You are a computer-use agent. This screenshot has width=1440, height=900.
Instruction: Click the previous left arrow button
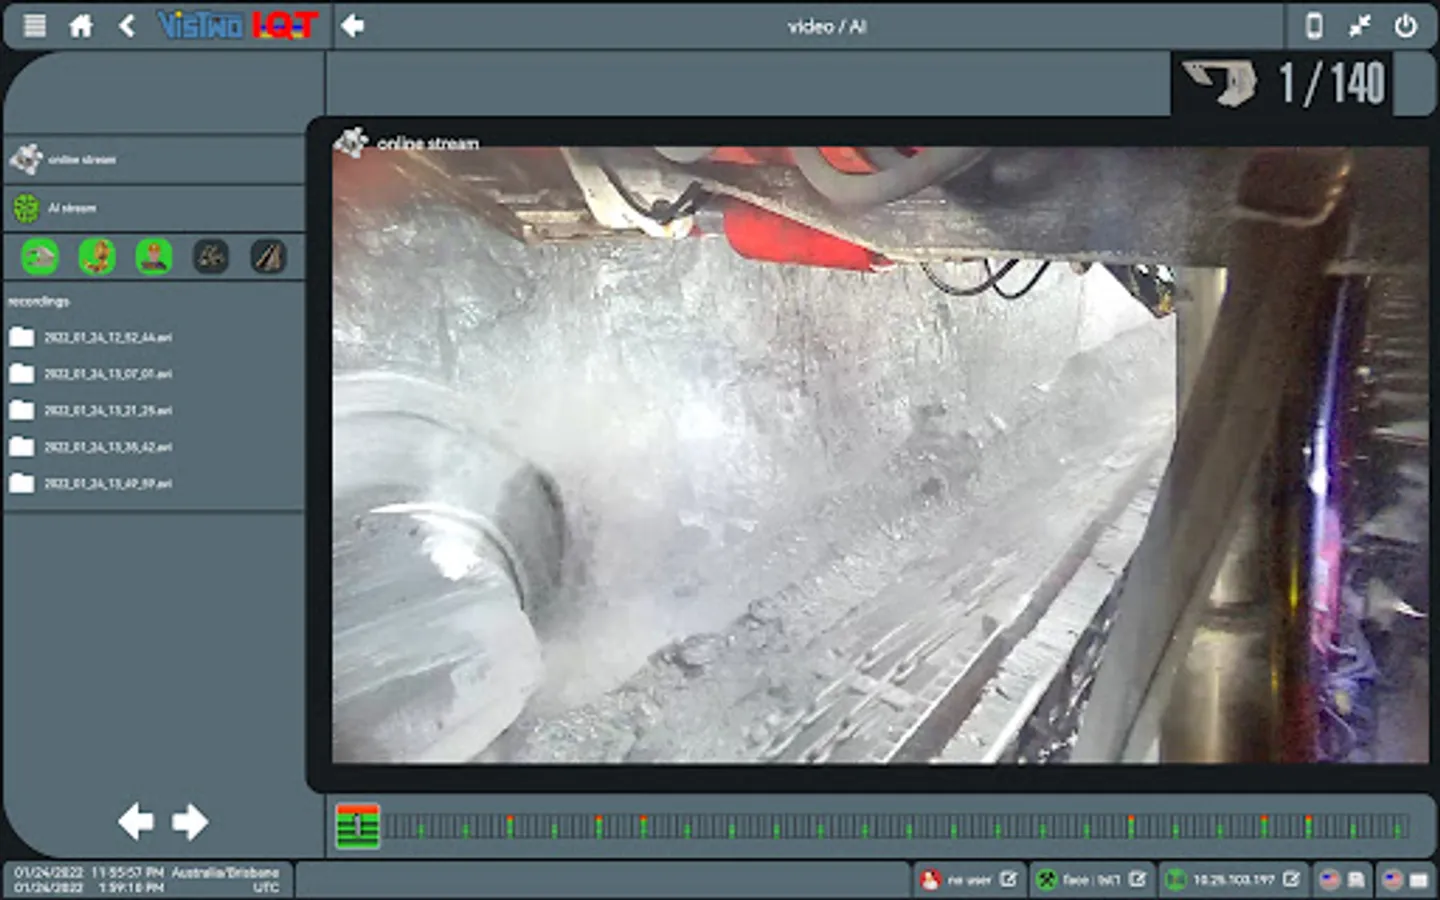pyautogui.click(x=136, y=822)
